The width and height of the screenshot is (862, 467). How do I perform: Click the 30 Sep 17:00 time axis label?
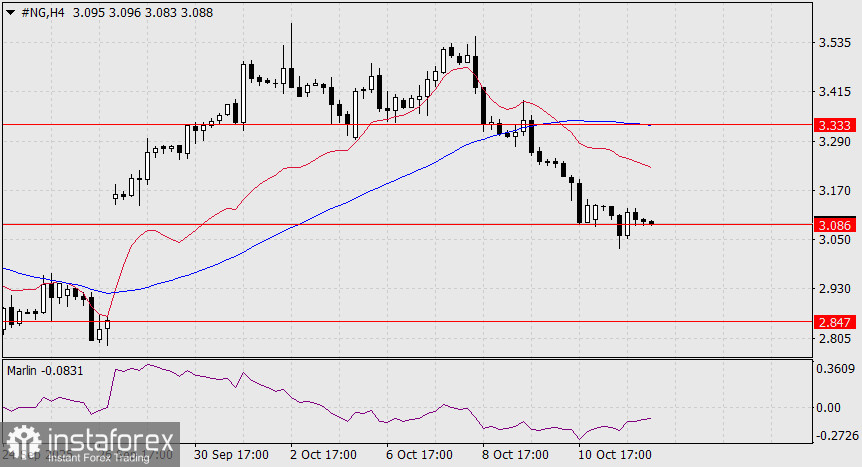click(x=231, y=455)
